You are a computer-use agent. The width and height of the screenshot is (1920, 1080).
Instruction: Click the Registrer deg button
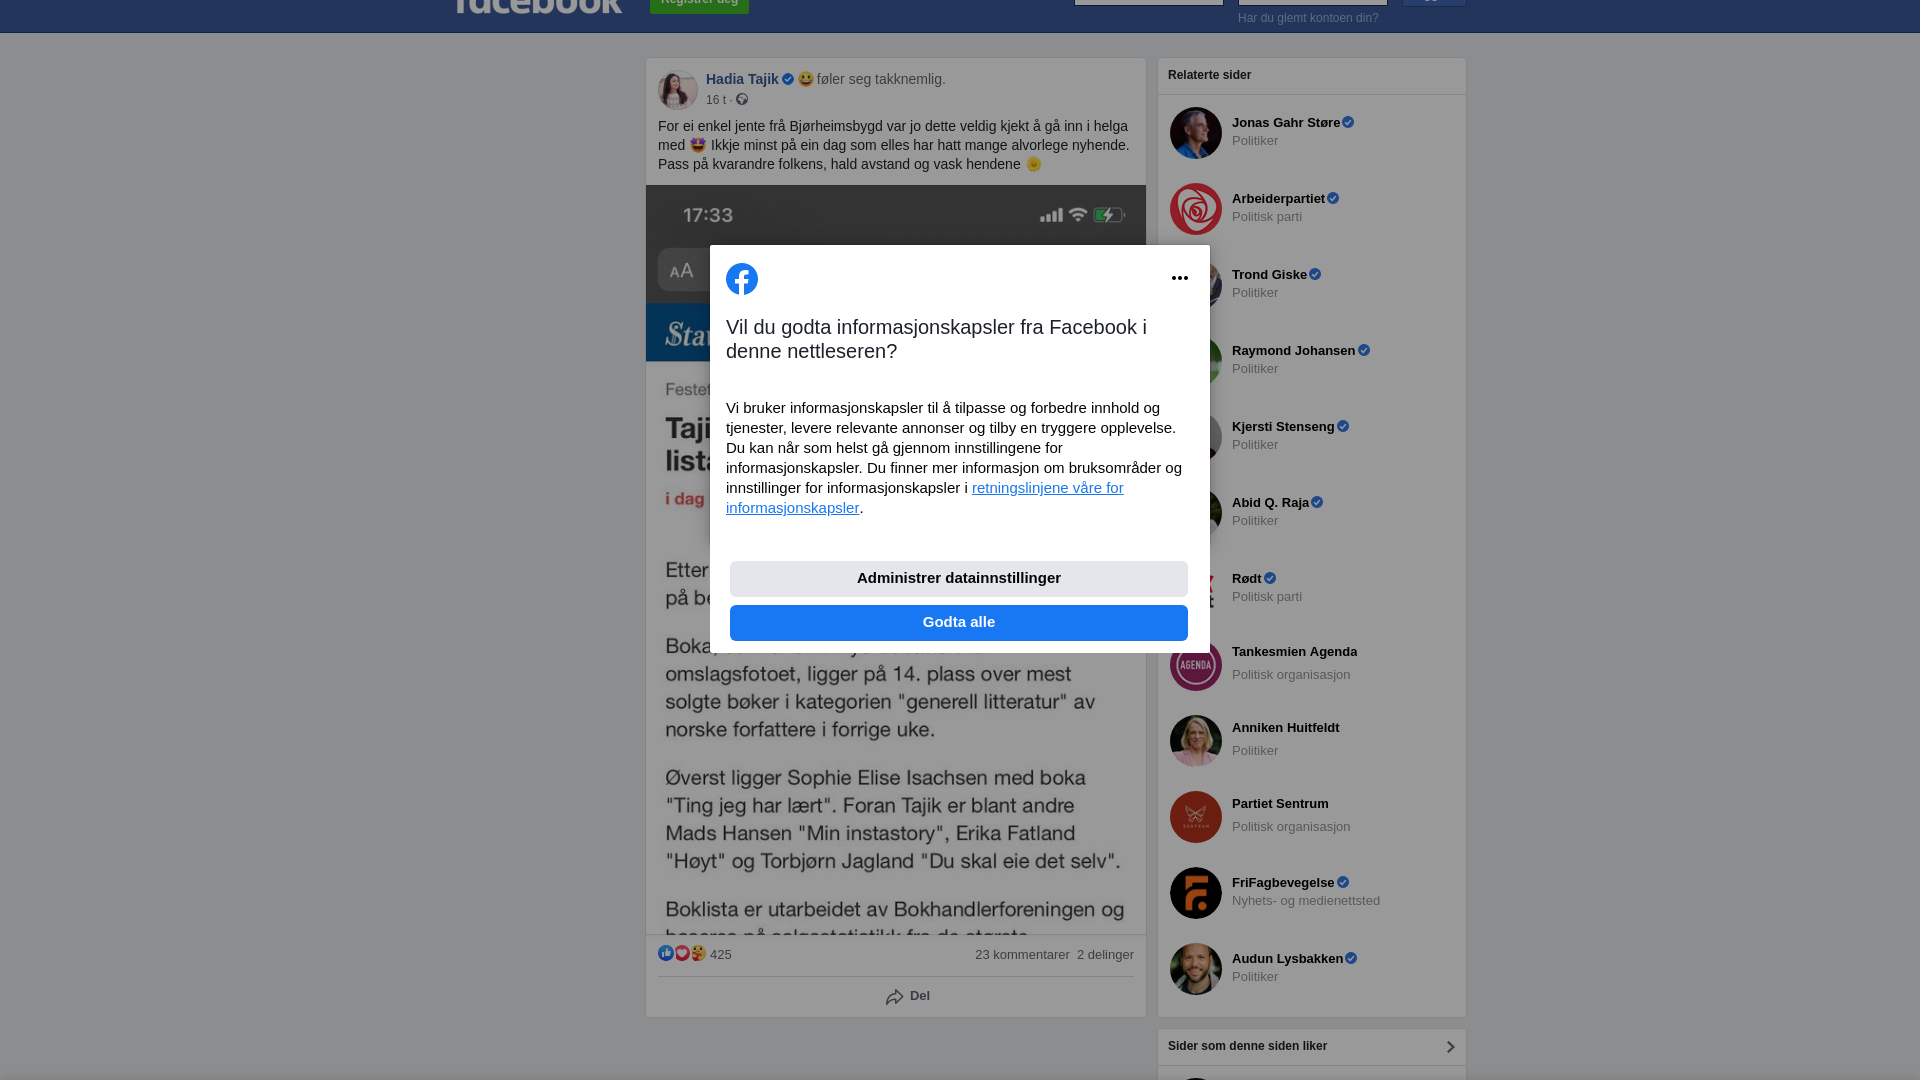click(x=699, y=5)
